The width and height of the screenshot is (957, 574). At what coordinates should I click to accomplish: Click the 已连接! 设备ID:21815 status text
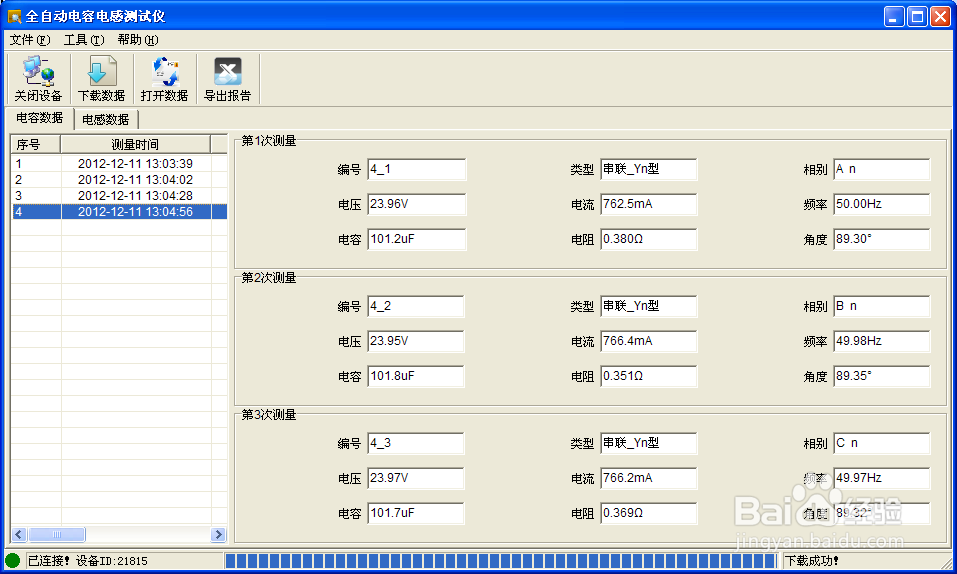(88, 561)
